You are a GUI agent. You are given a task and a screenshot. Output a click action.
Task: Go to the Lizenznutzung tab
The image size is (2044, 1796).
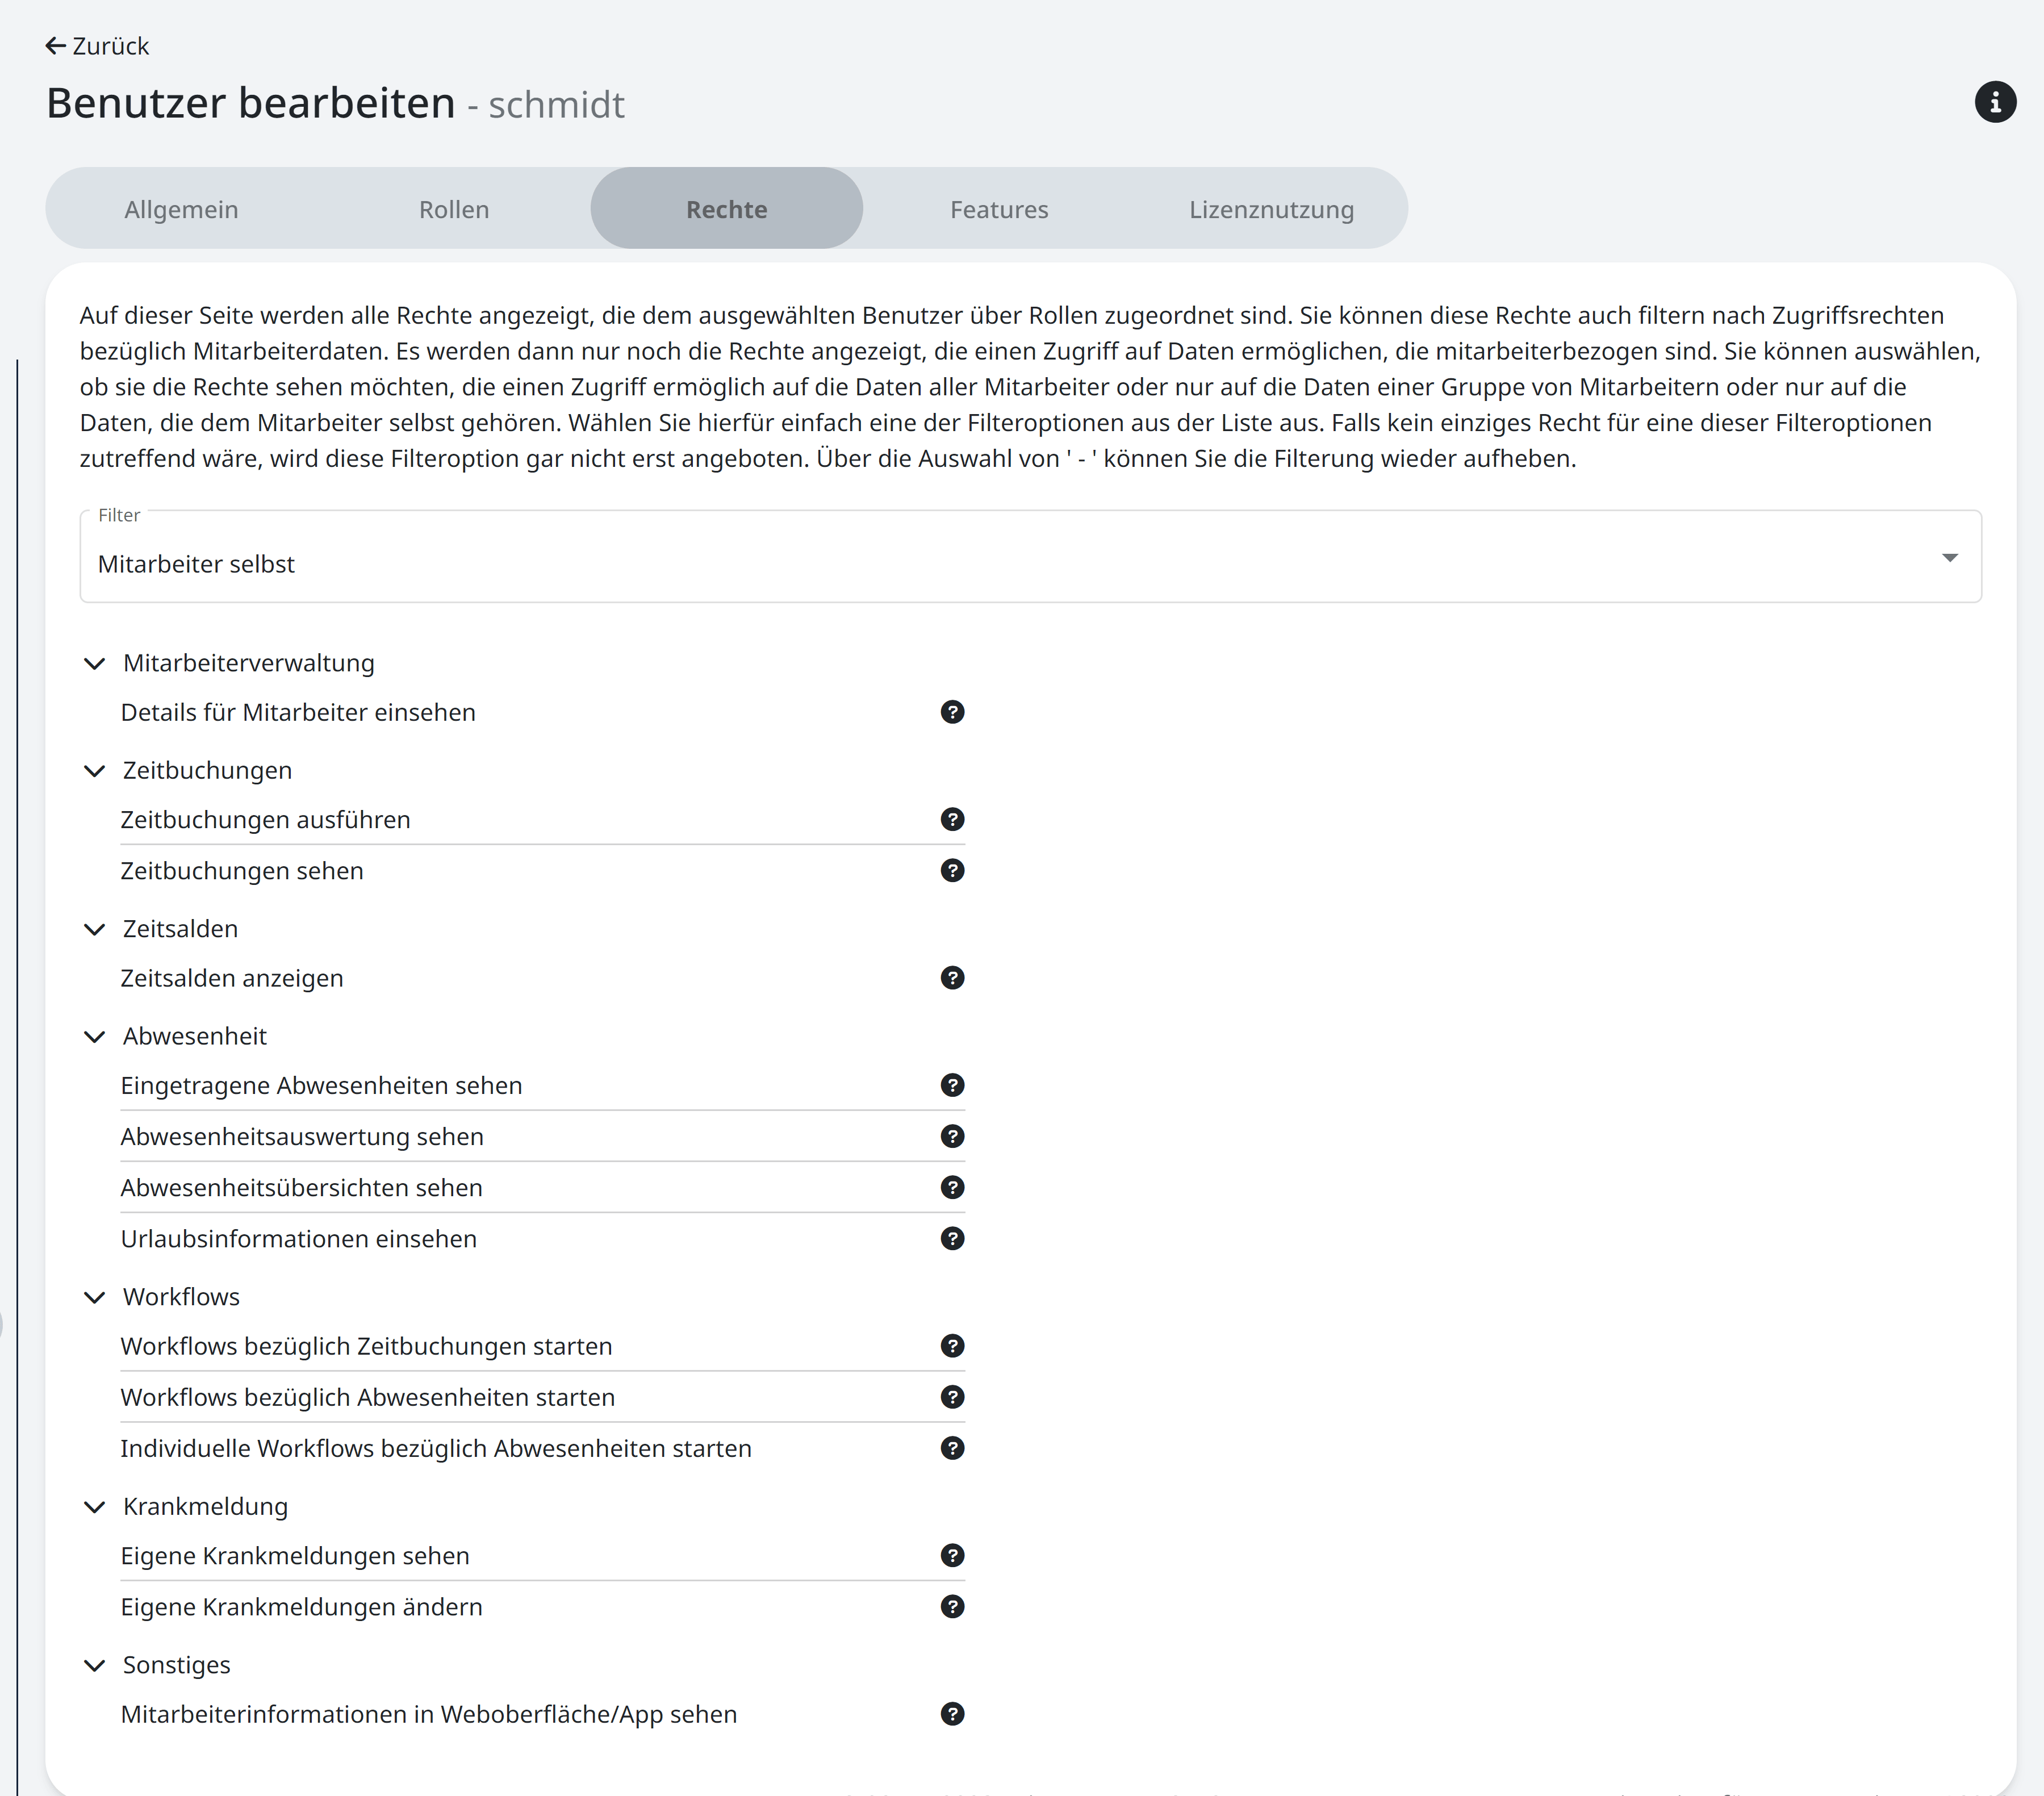pos(1271,209)
